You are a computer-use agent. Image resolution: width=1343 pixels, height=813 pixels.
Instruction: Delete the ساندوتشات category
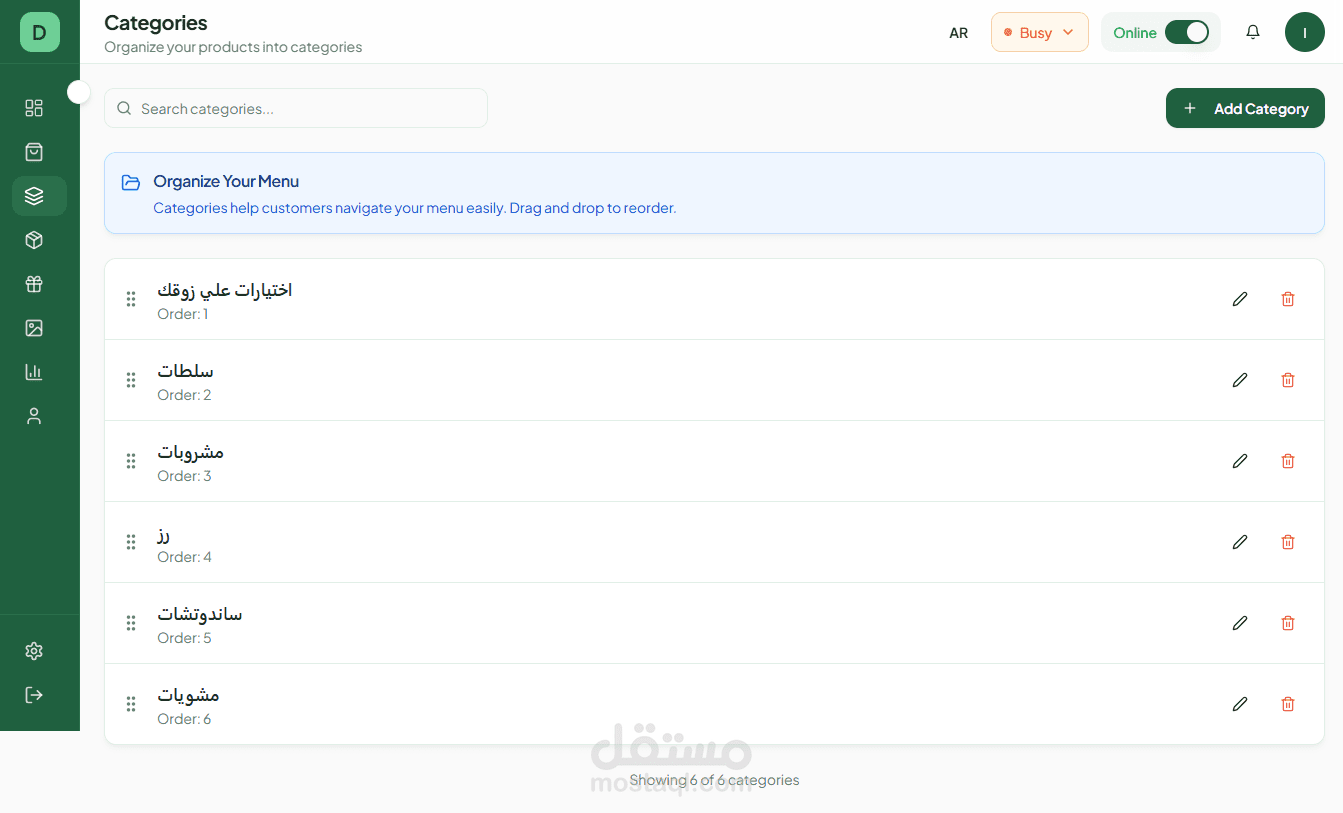point(1288,623)
